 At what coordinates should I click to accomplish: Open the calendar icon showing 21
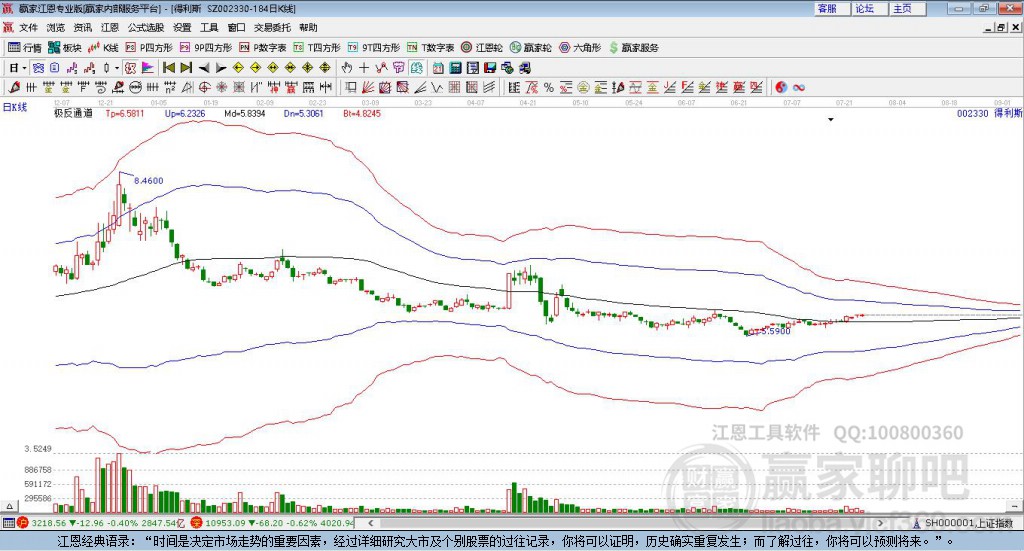tap(438, 68)
